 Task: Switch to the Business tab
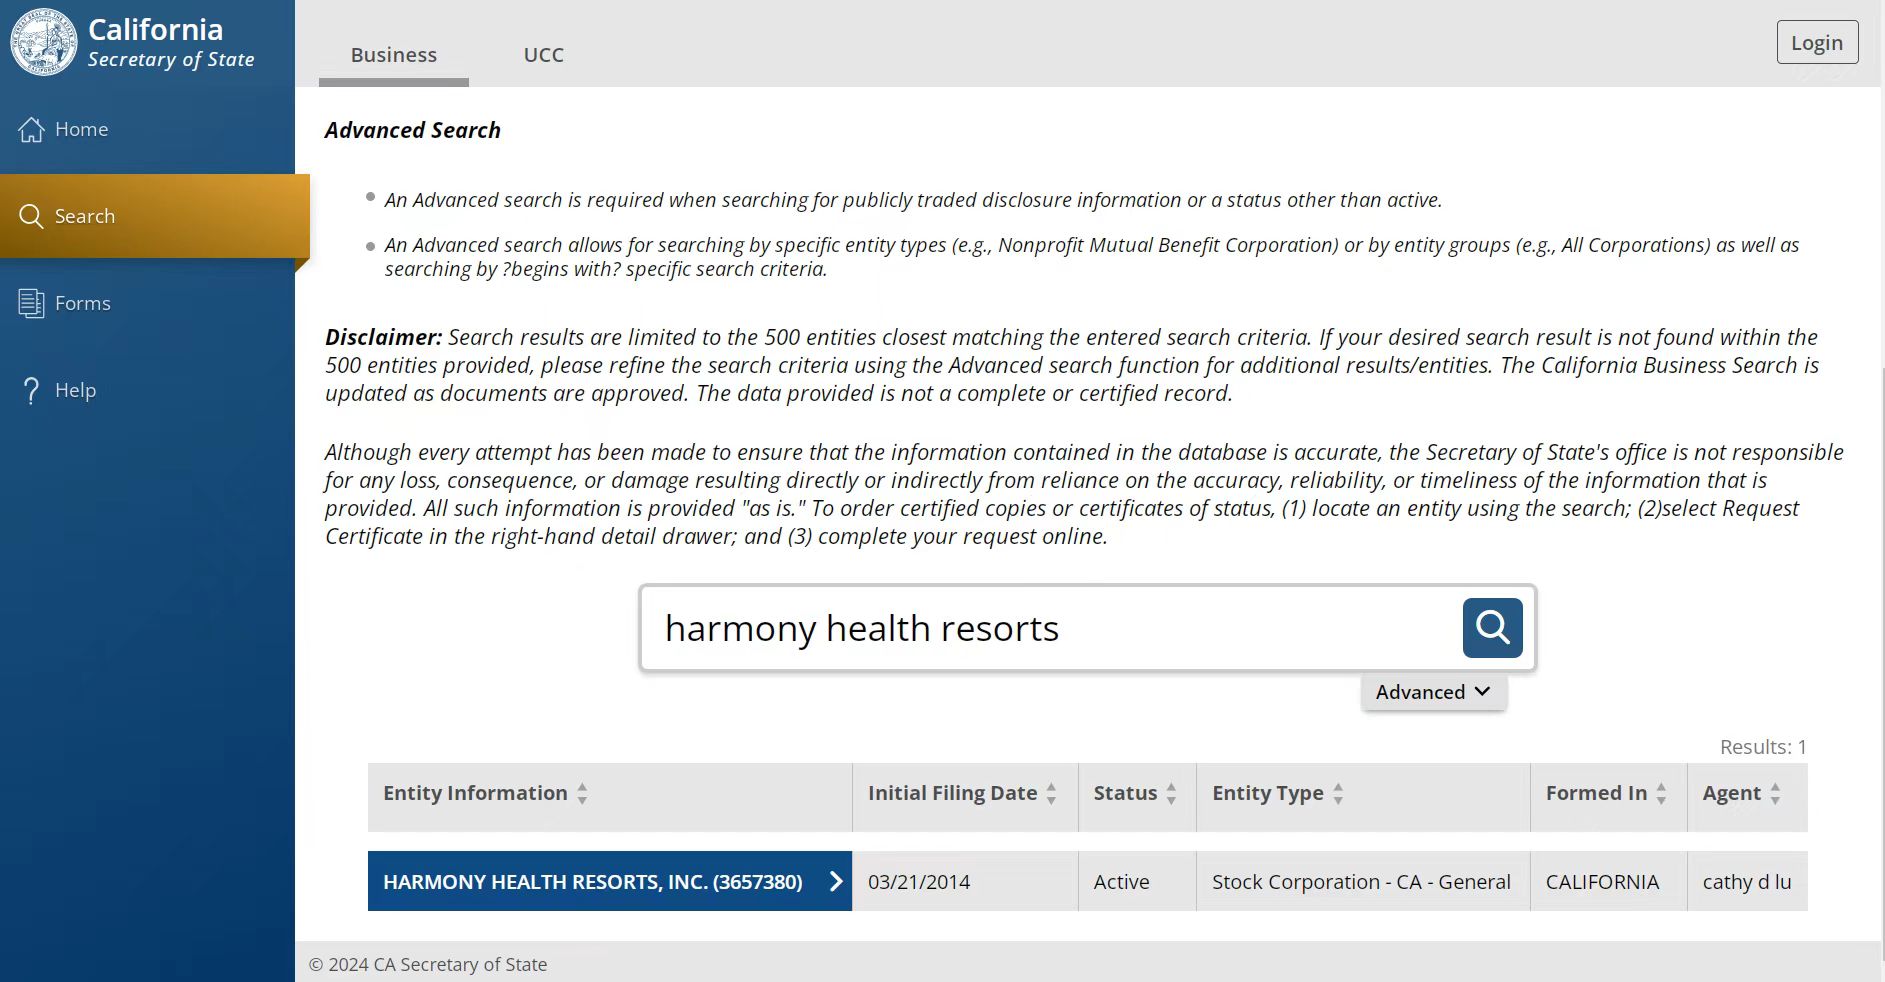(394, 55)
